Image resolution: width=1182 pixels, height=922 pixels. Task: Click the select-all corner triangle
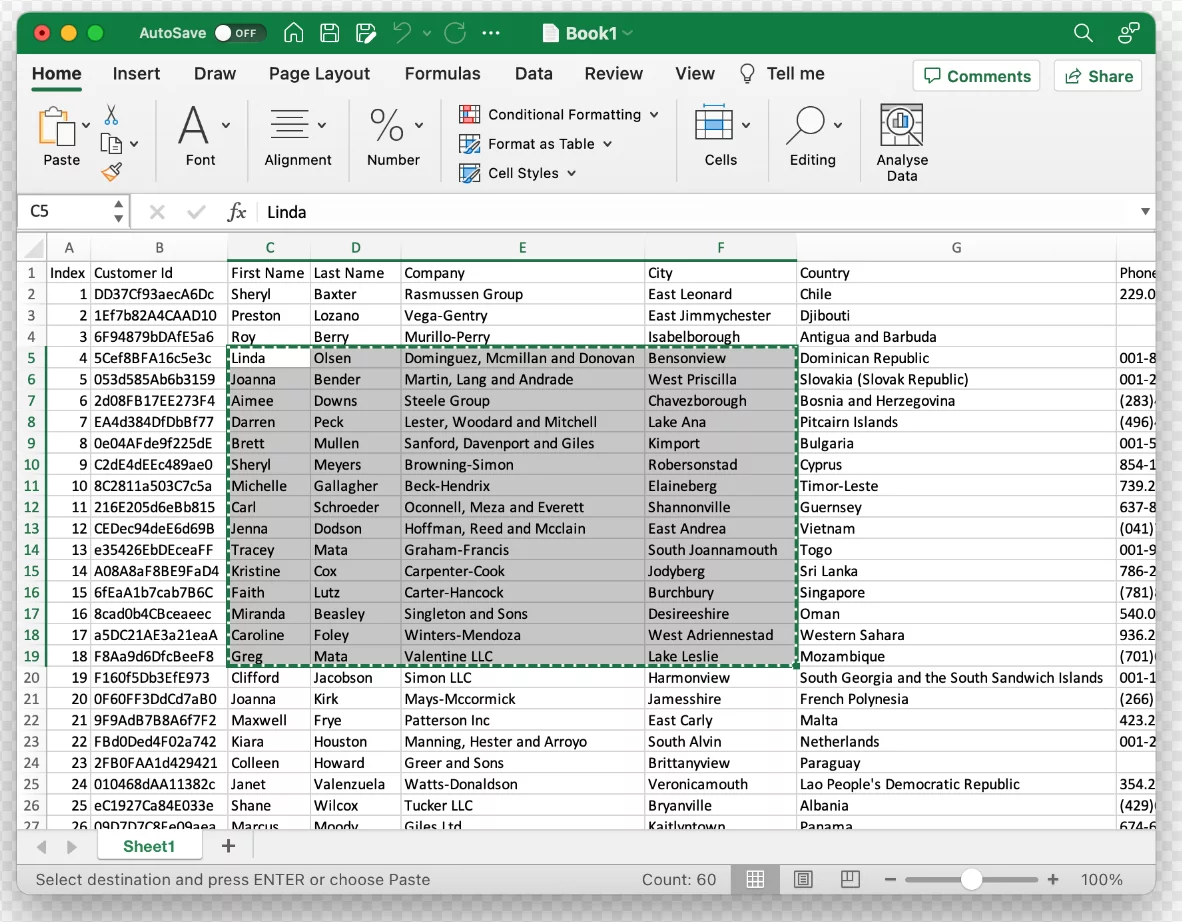33,248
